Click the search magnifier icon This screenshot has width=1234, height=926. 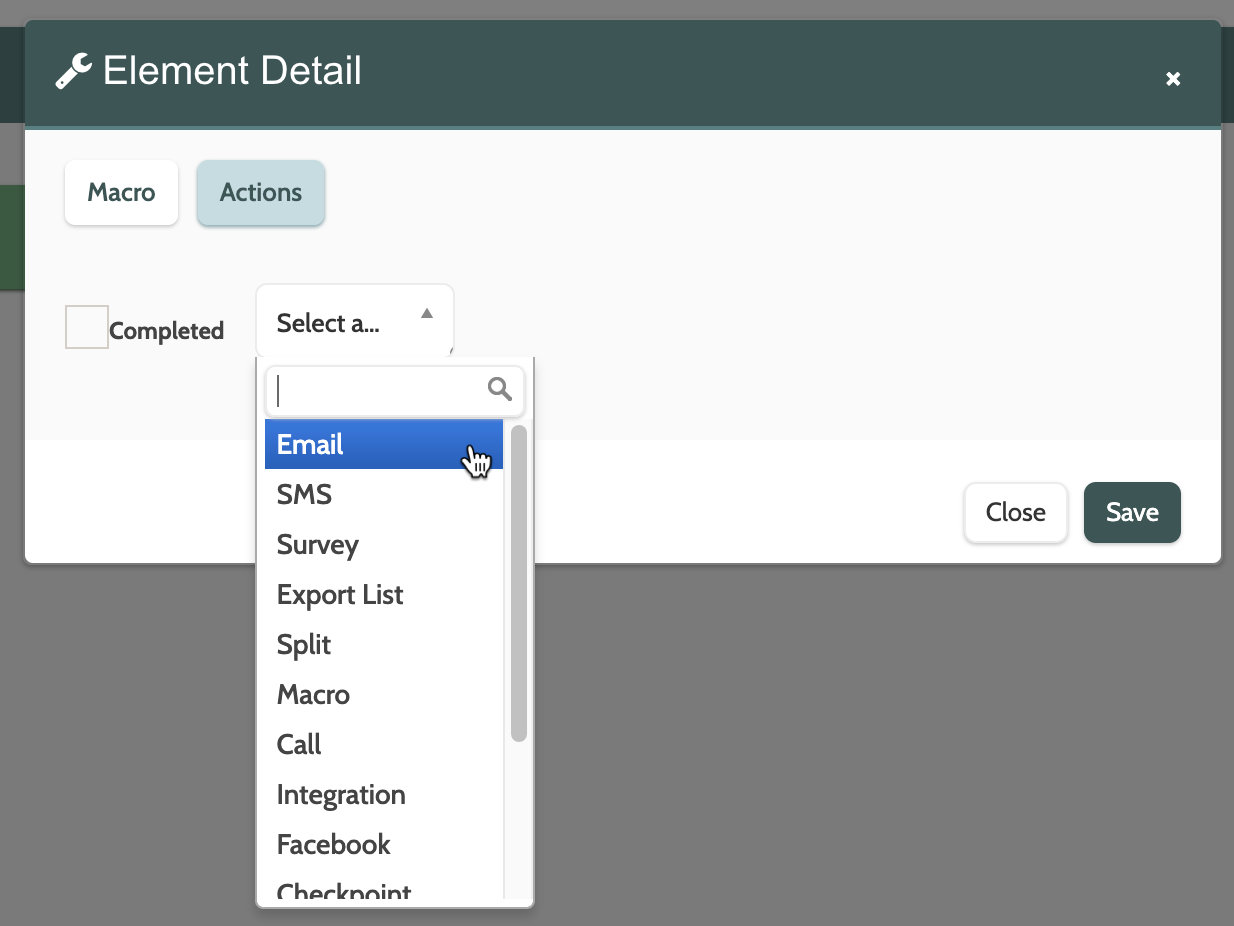(x=500, y=389)
